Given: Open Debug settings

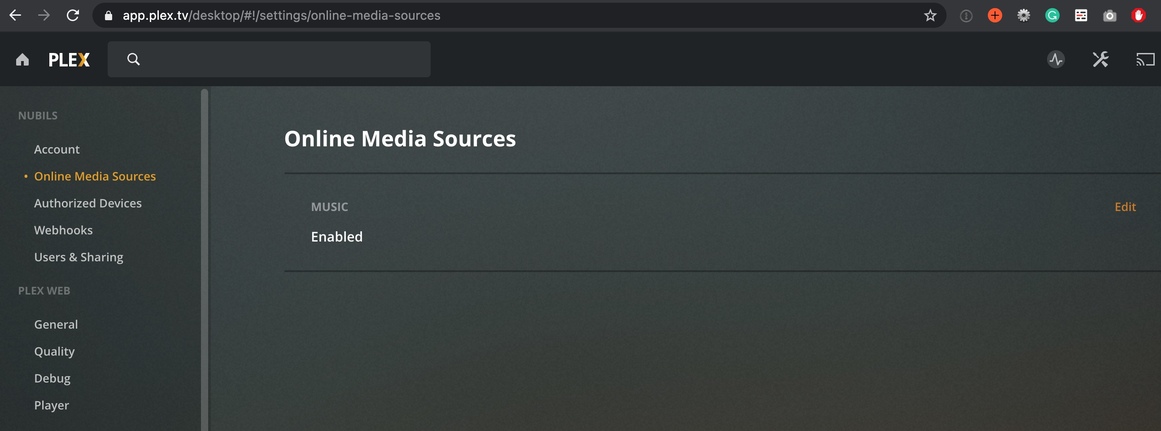Looking at the screenshot, I should (52, 378).
